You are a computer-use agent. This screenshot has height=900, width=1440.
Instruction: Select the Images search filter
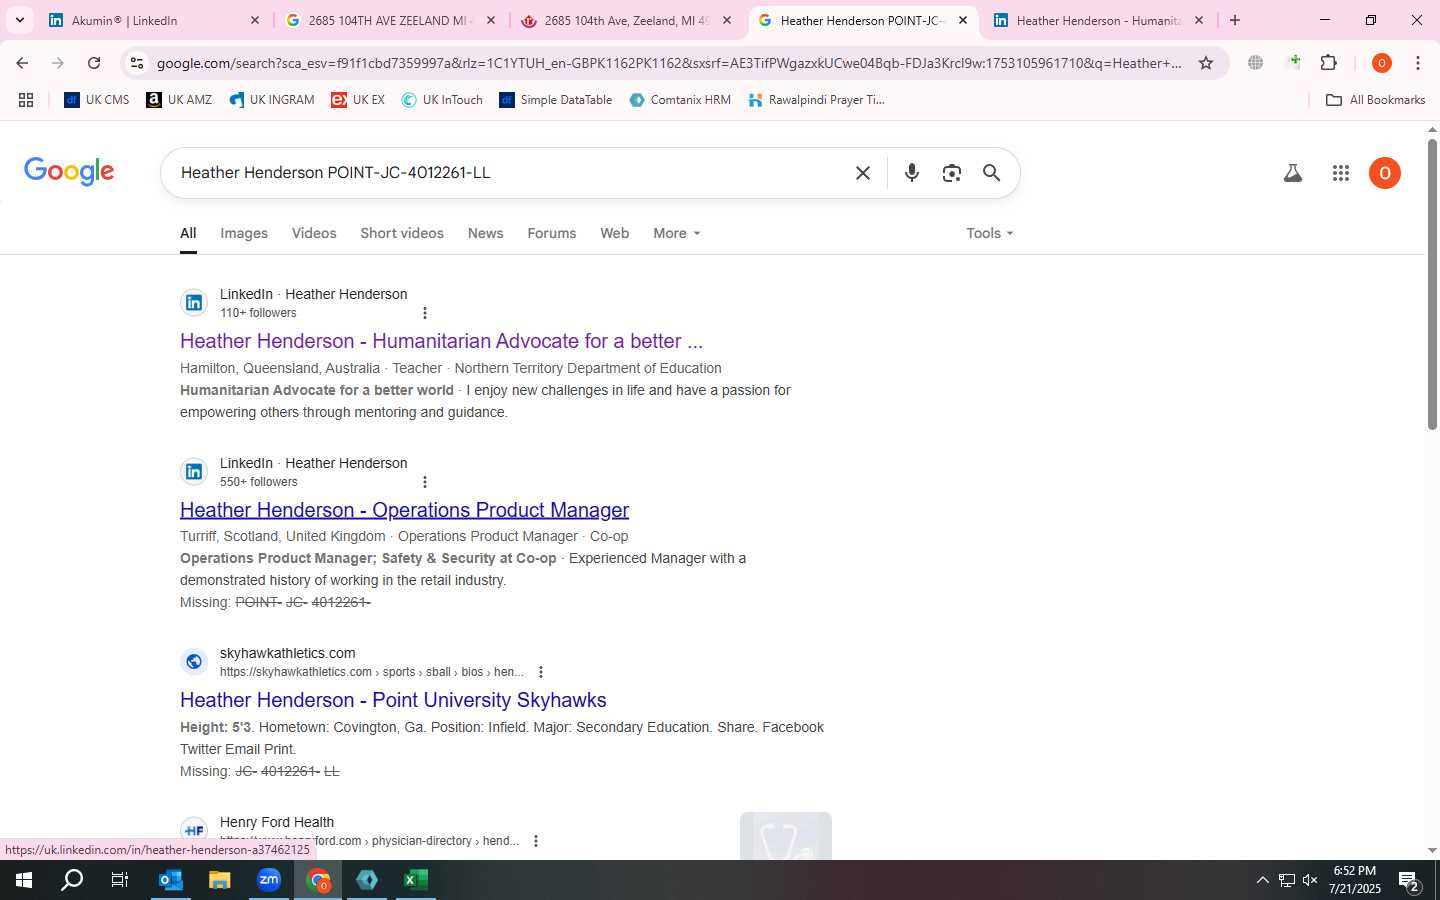tap(244, 233)
